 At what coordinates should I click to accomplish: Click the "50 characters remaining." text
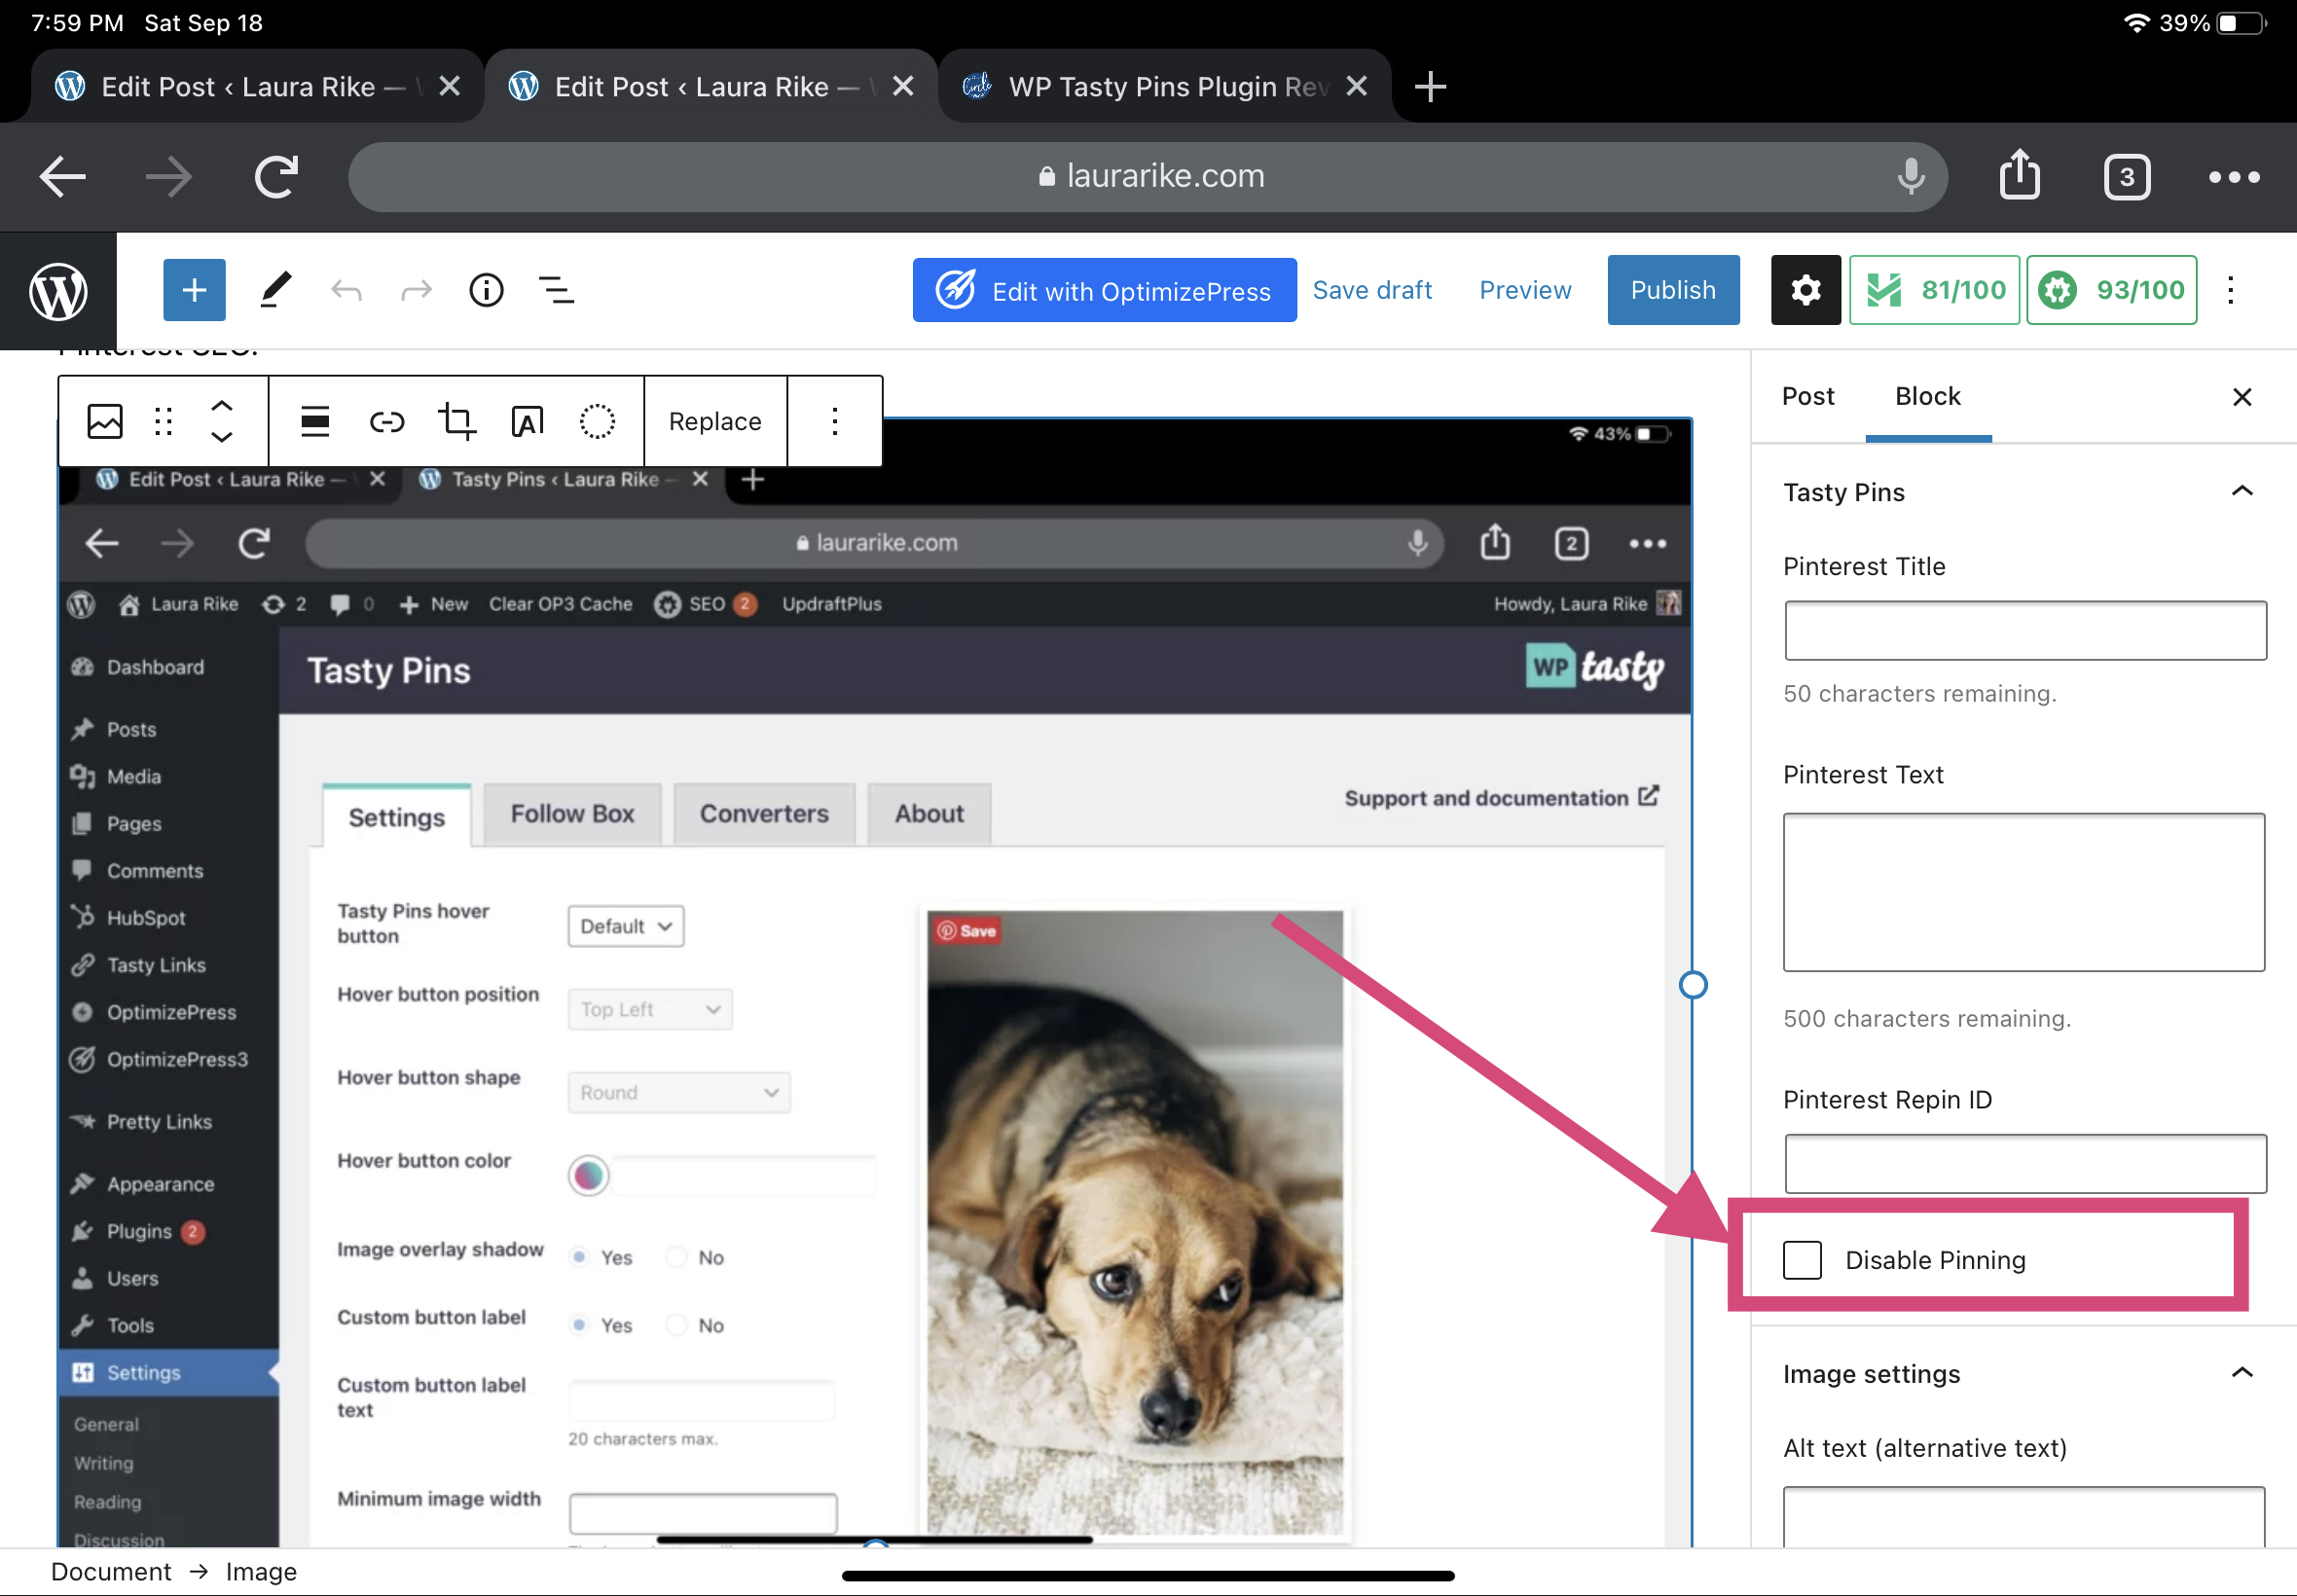point(1919,693)
